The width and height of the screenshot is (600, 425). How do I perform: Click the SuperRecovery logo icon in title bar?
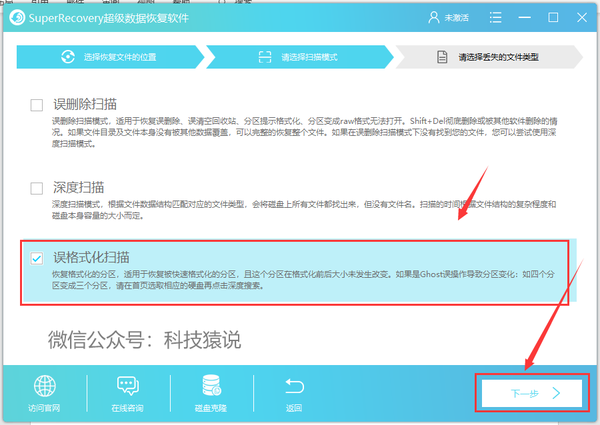click(17, 18)
